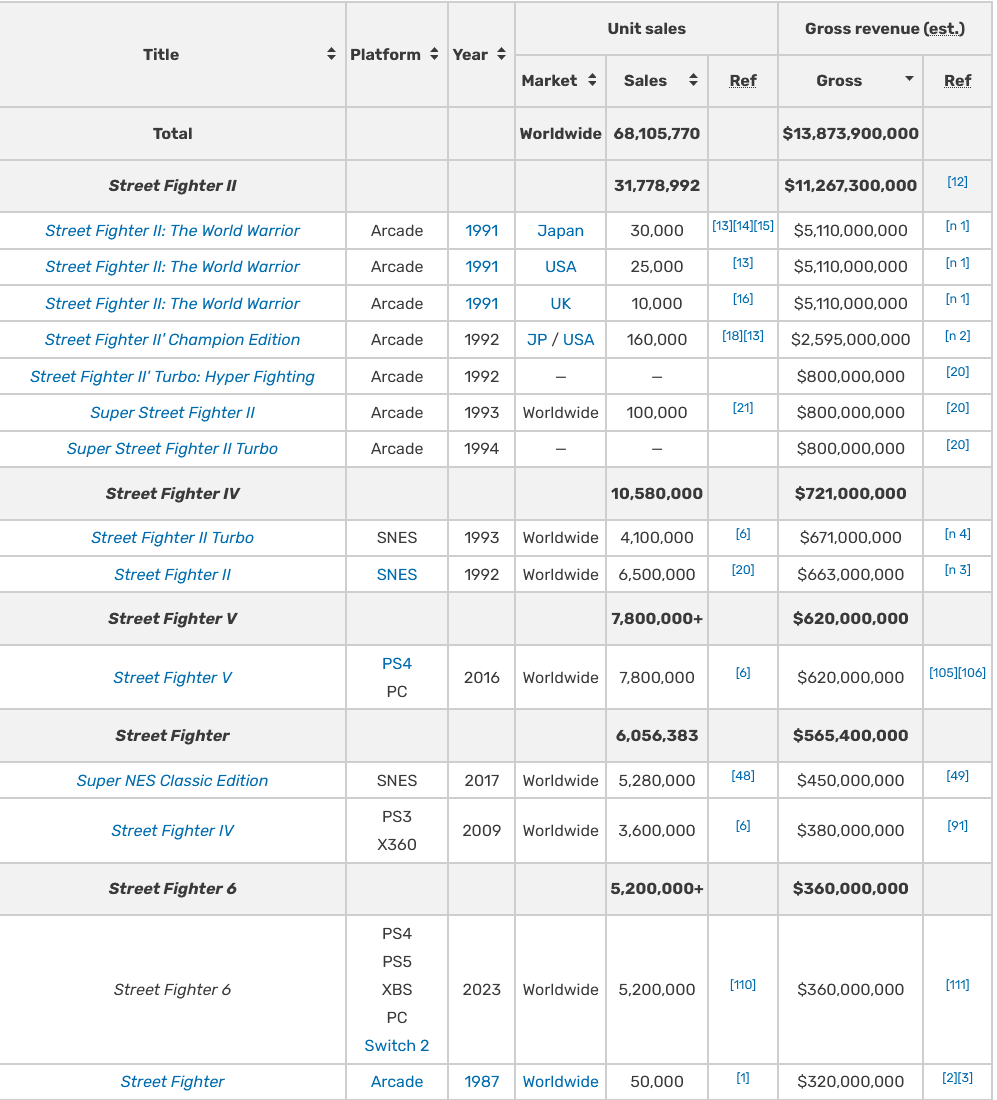
Task: Follow the UK market link
Action: [x=560, y=304]
